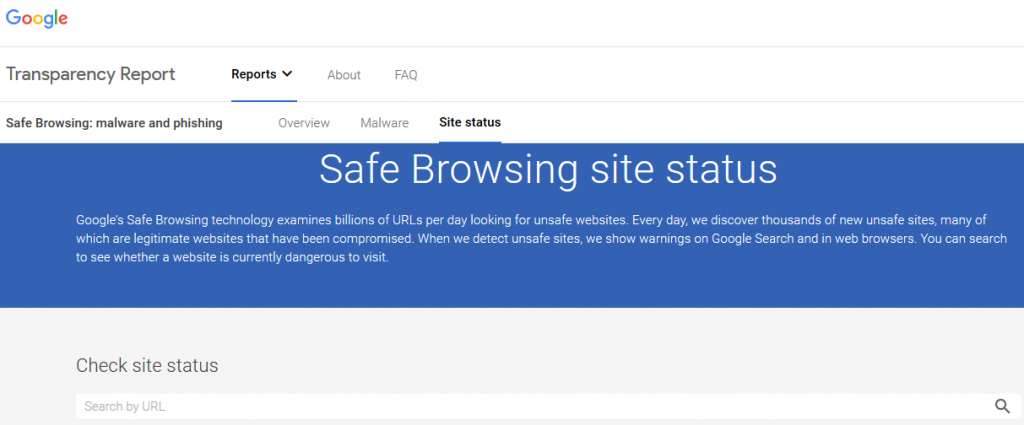Click 'Safe Browsing: malware and phishing' heading
The width and height of the screenshot is (1024, 425).
[x=114, y=123]
